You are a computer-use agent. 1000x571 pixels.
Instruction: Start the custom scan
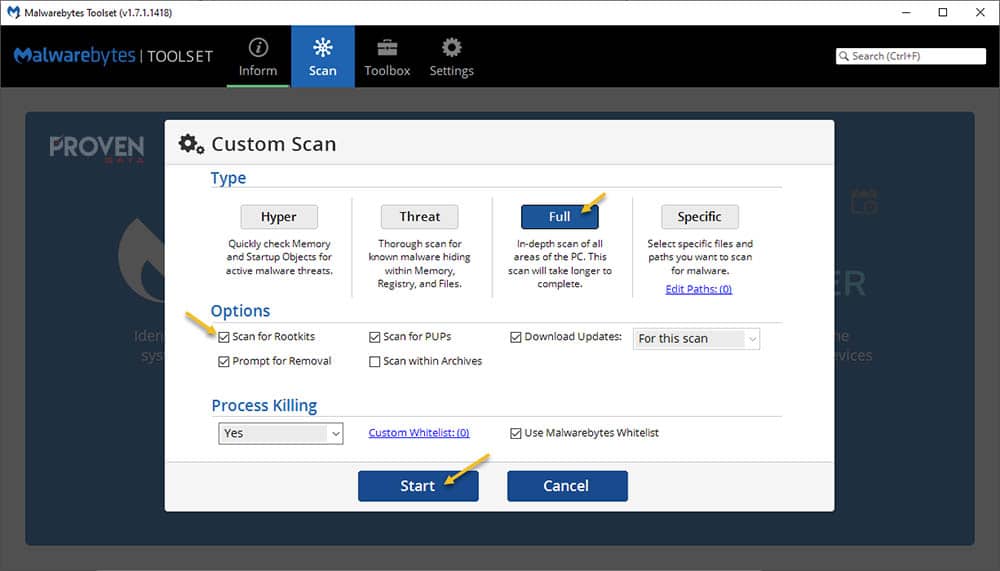pos(418,486)
